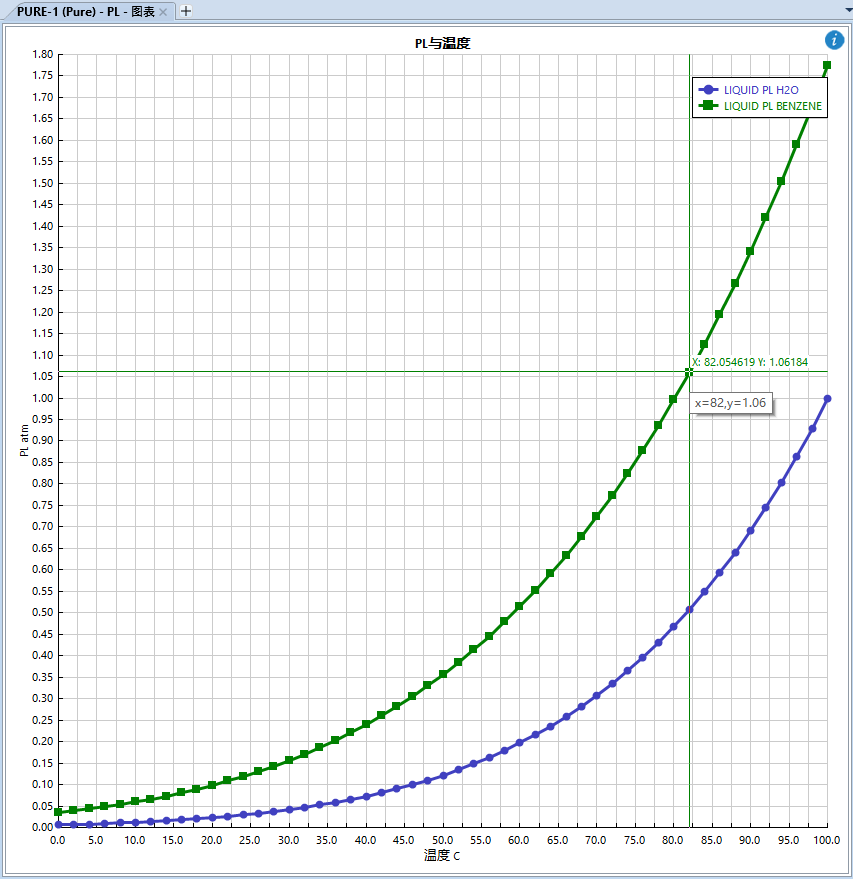Viewport: 853px width, 879px height.
Task: Click the 50.0 tick on the x-axis
Action: point(442,840)
